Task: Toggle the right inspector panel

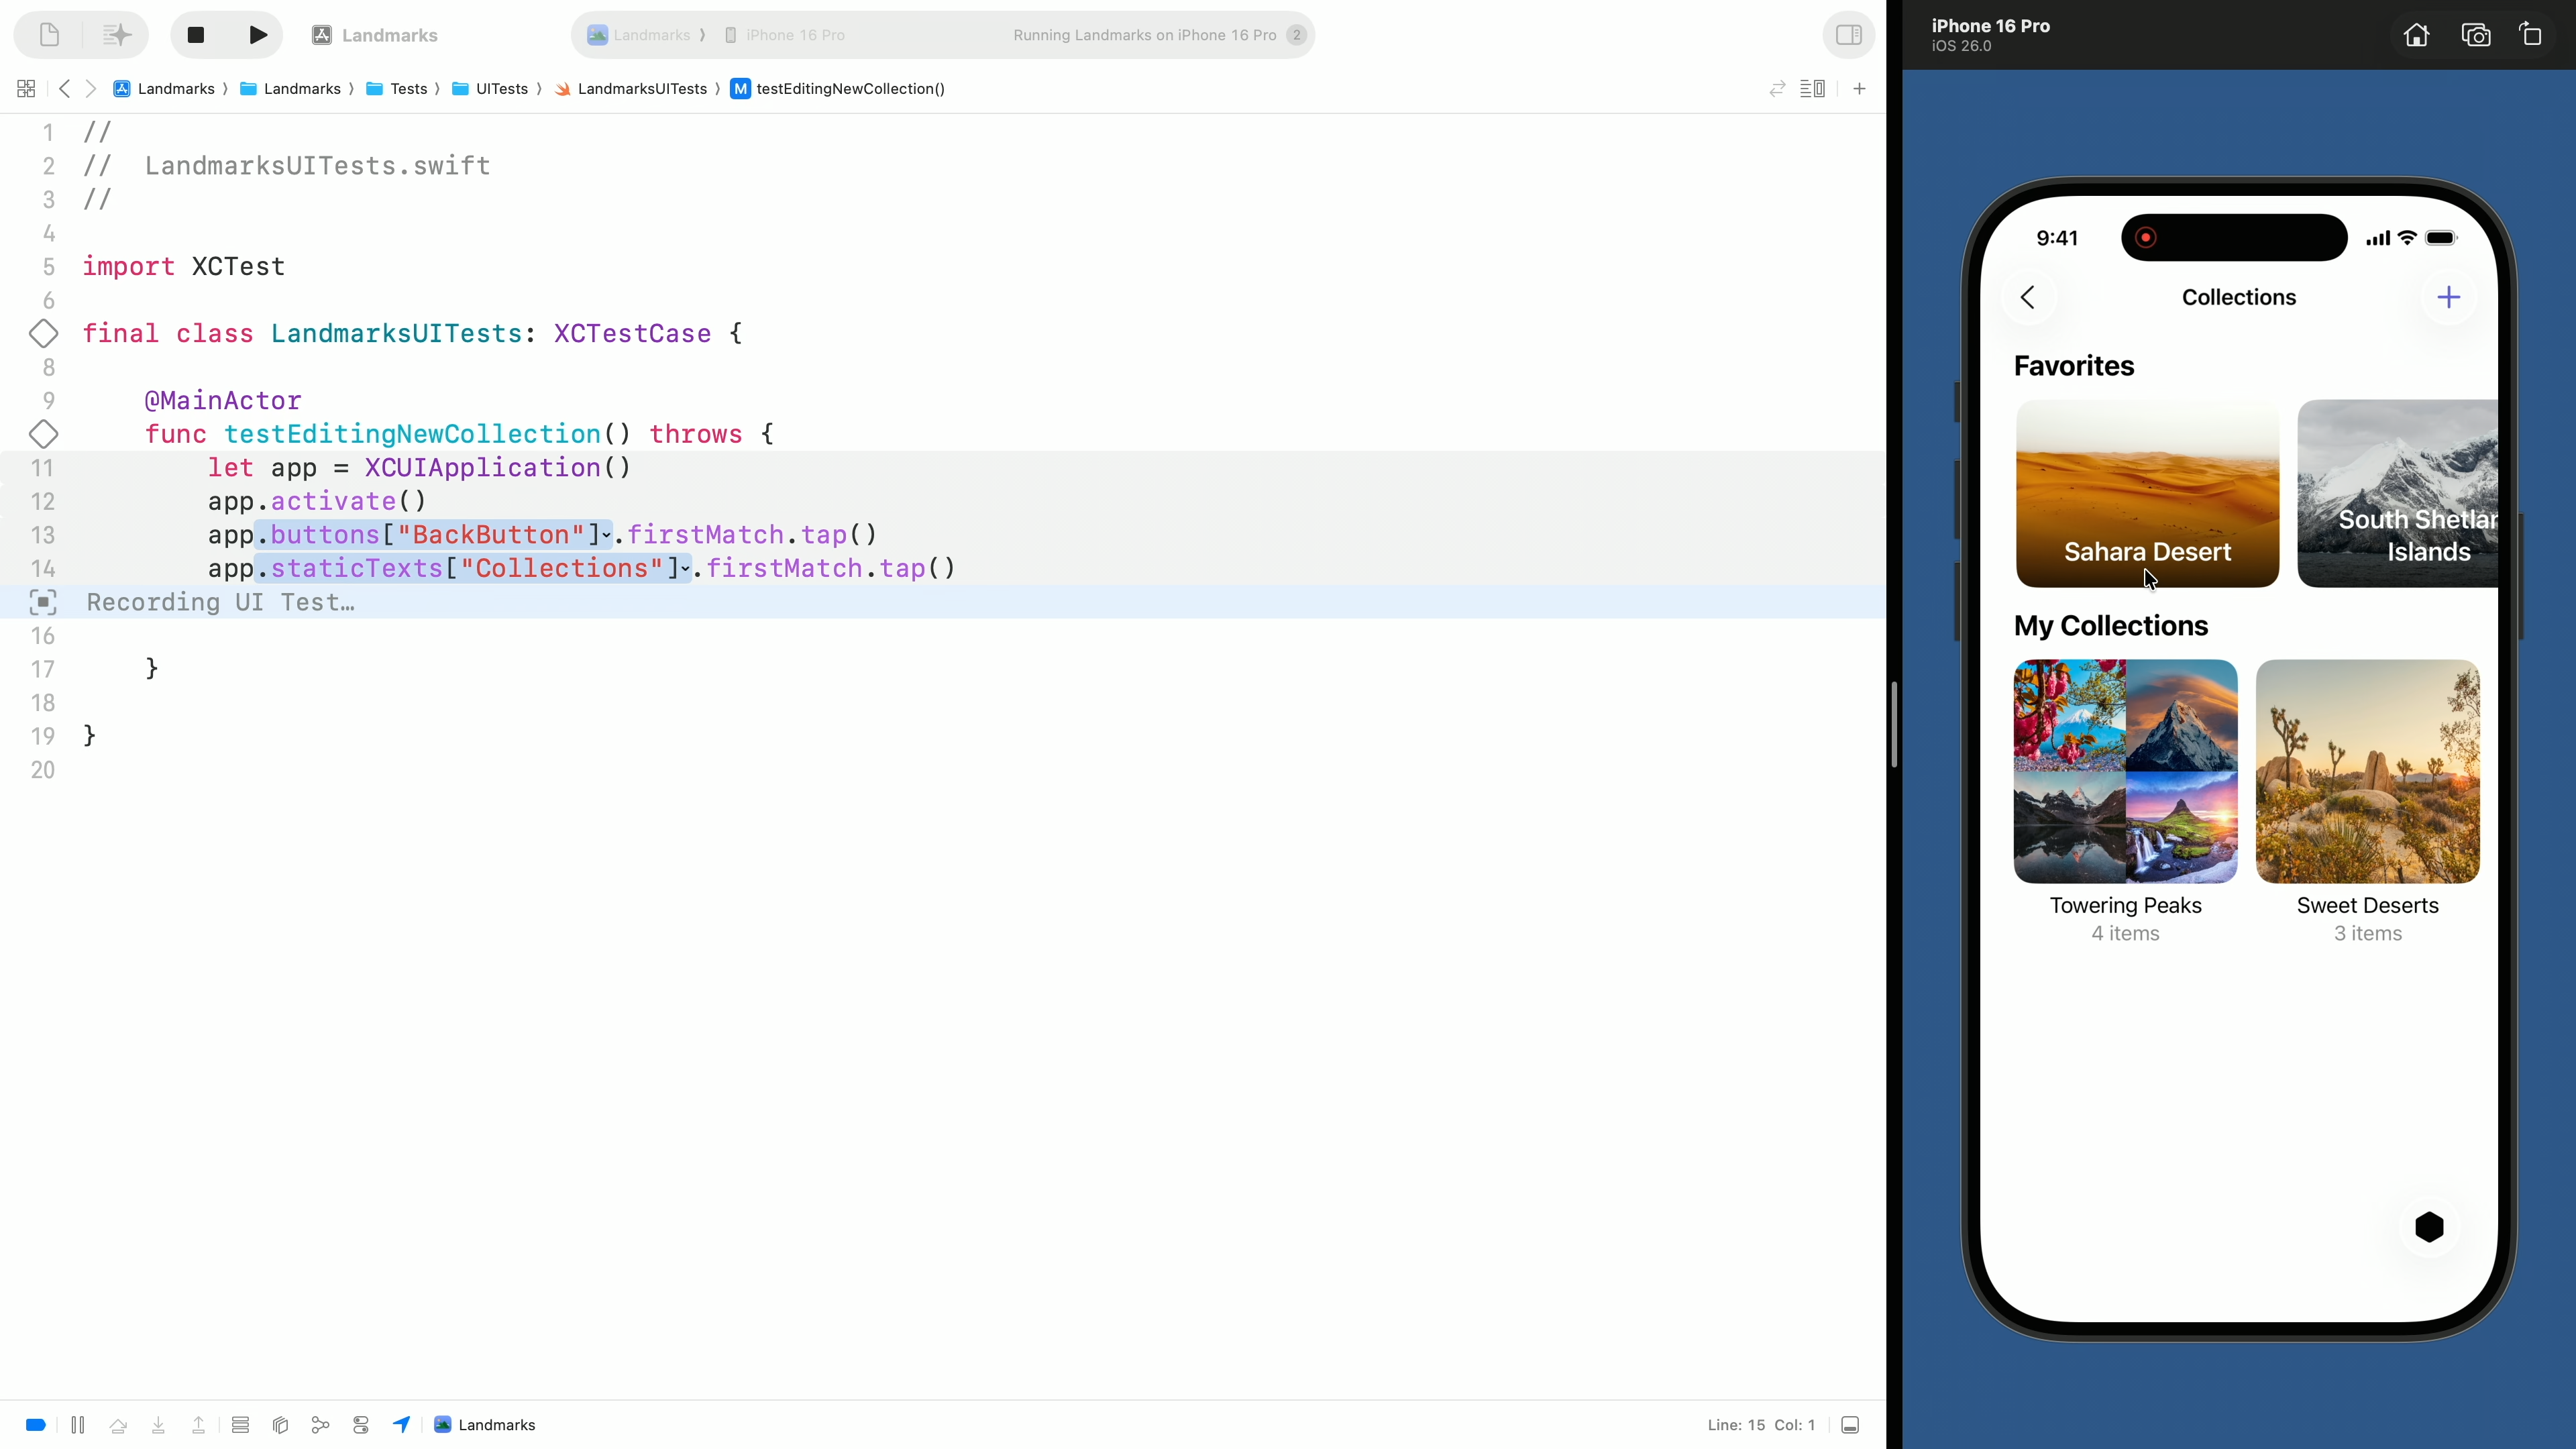Action: [1848, 35]
